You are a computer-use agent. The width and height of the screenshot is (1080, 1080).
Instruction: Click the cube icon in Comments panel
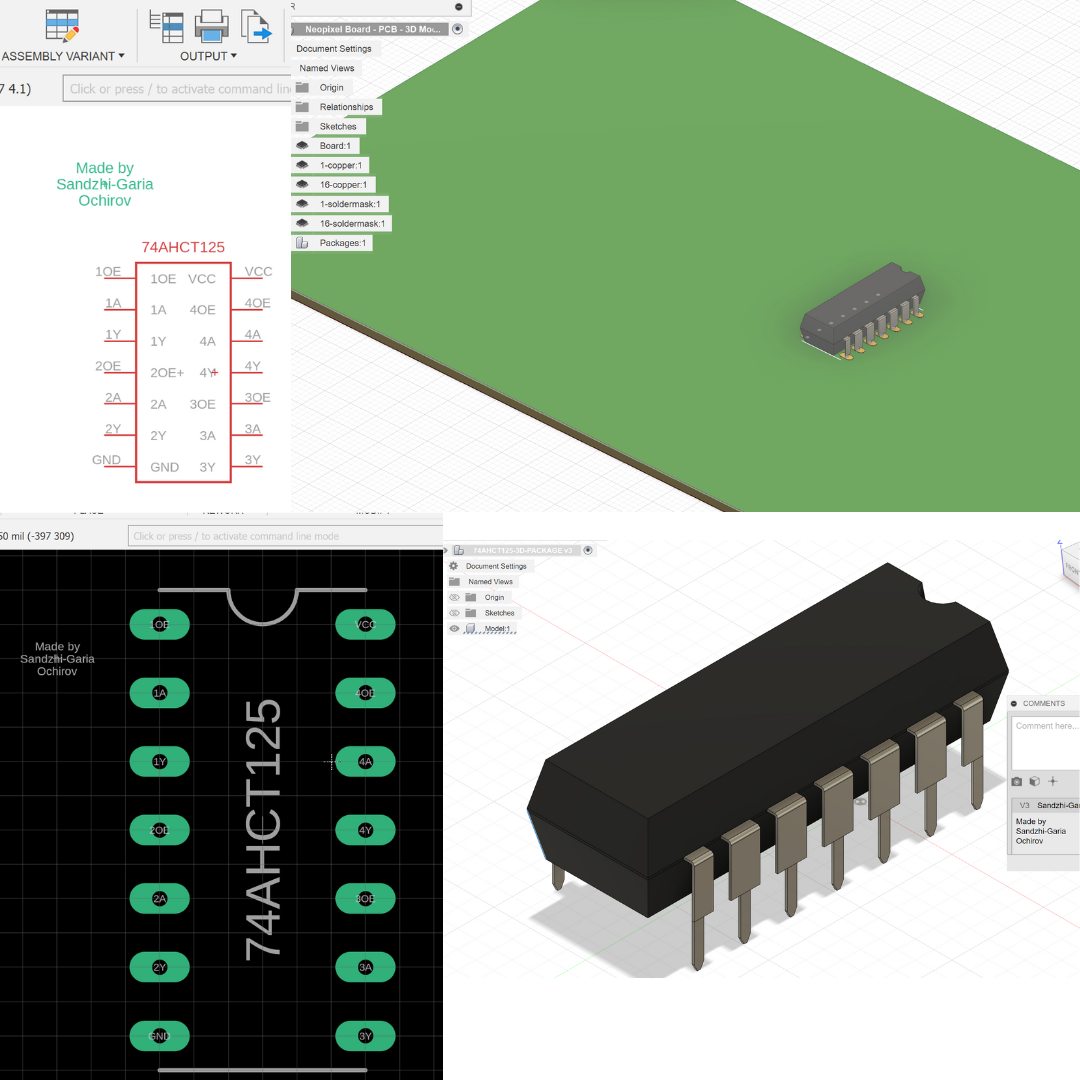point(1035,781)
